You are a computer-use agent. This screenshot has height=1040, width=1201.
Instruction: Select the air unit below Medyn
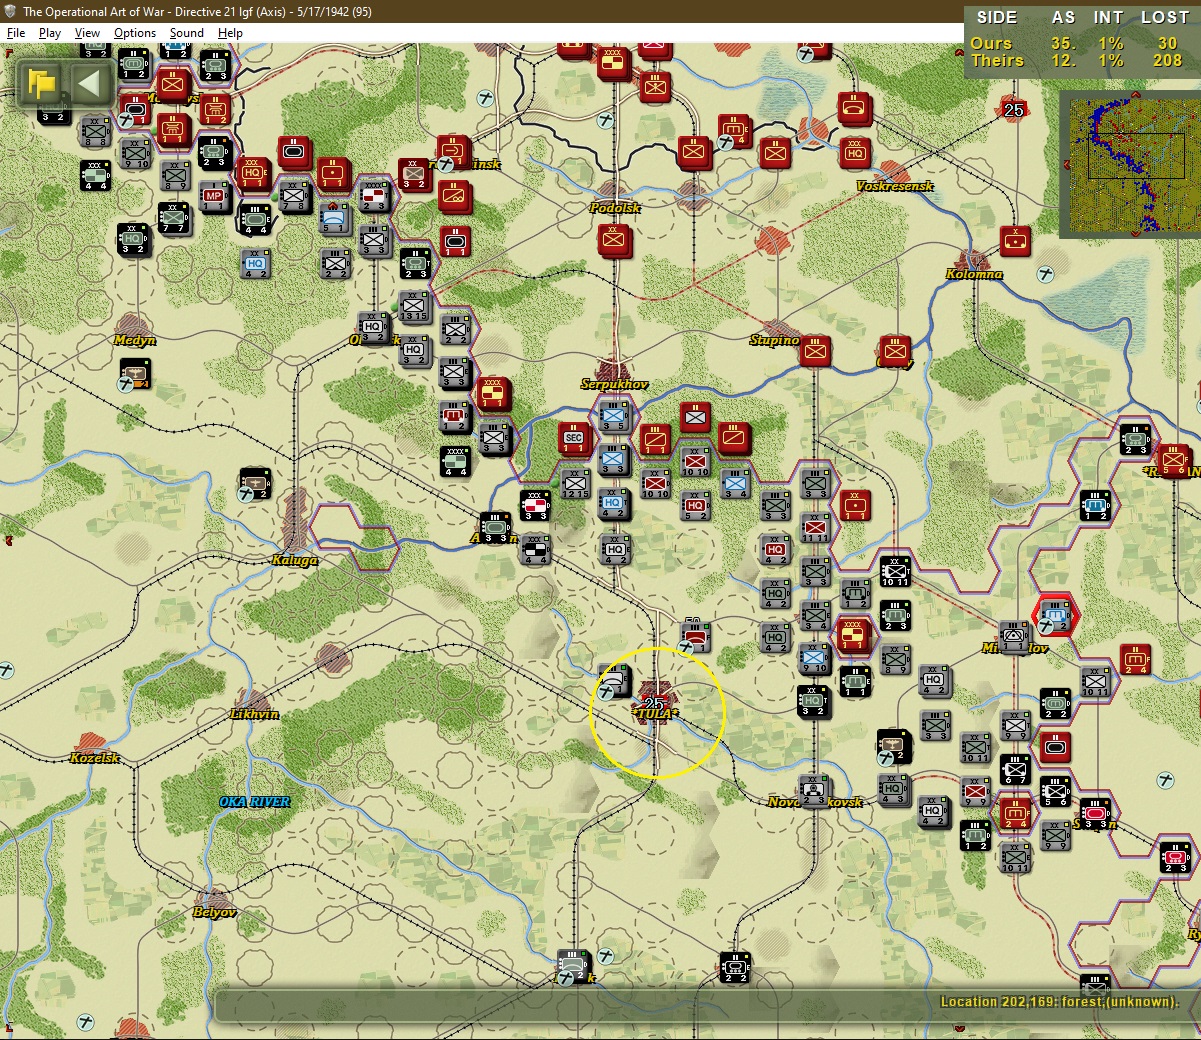pos(134,375)
